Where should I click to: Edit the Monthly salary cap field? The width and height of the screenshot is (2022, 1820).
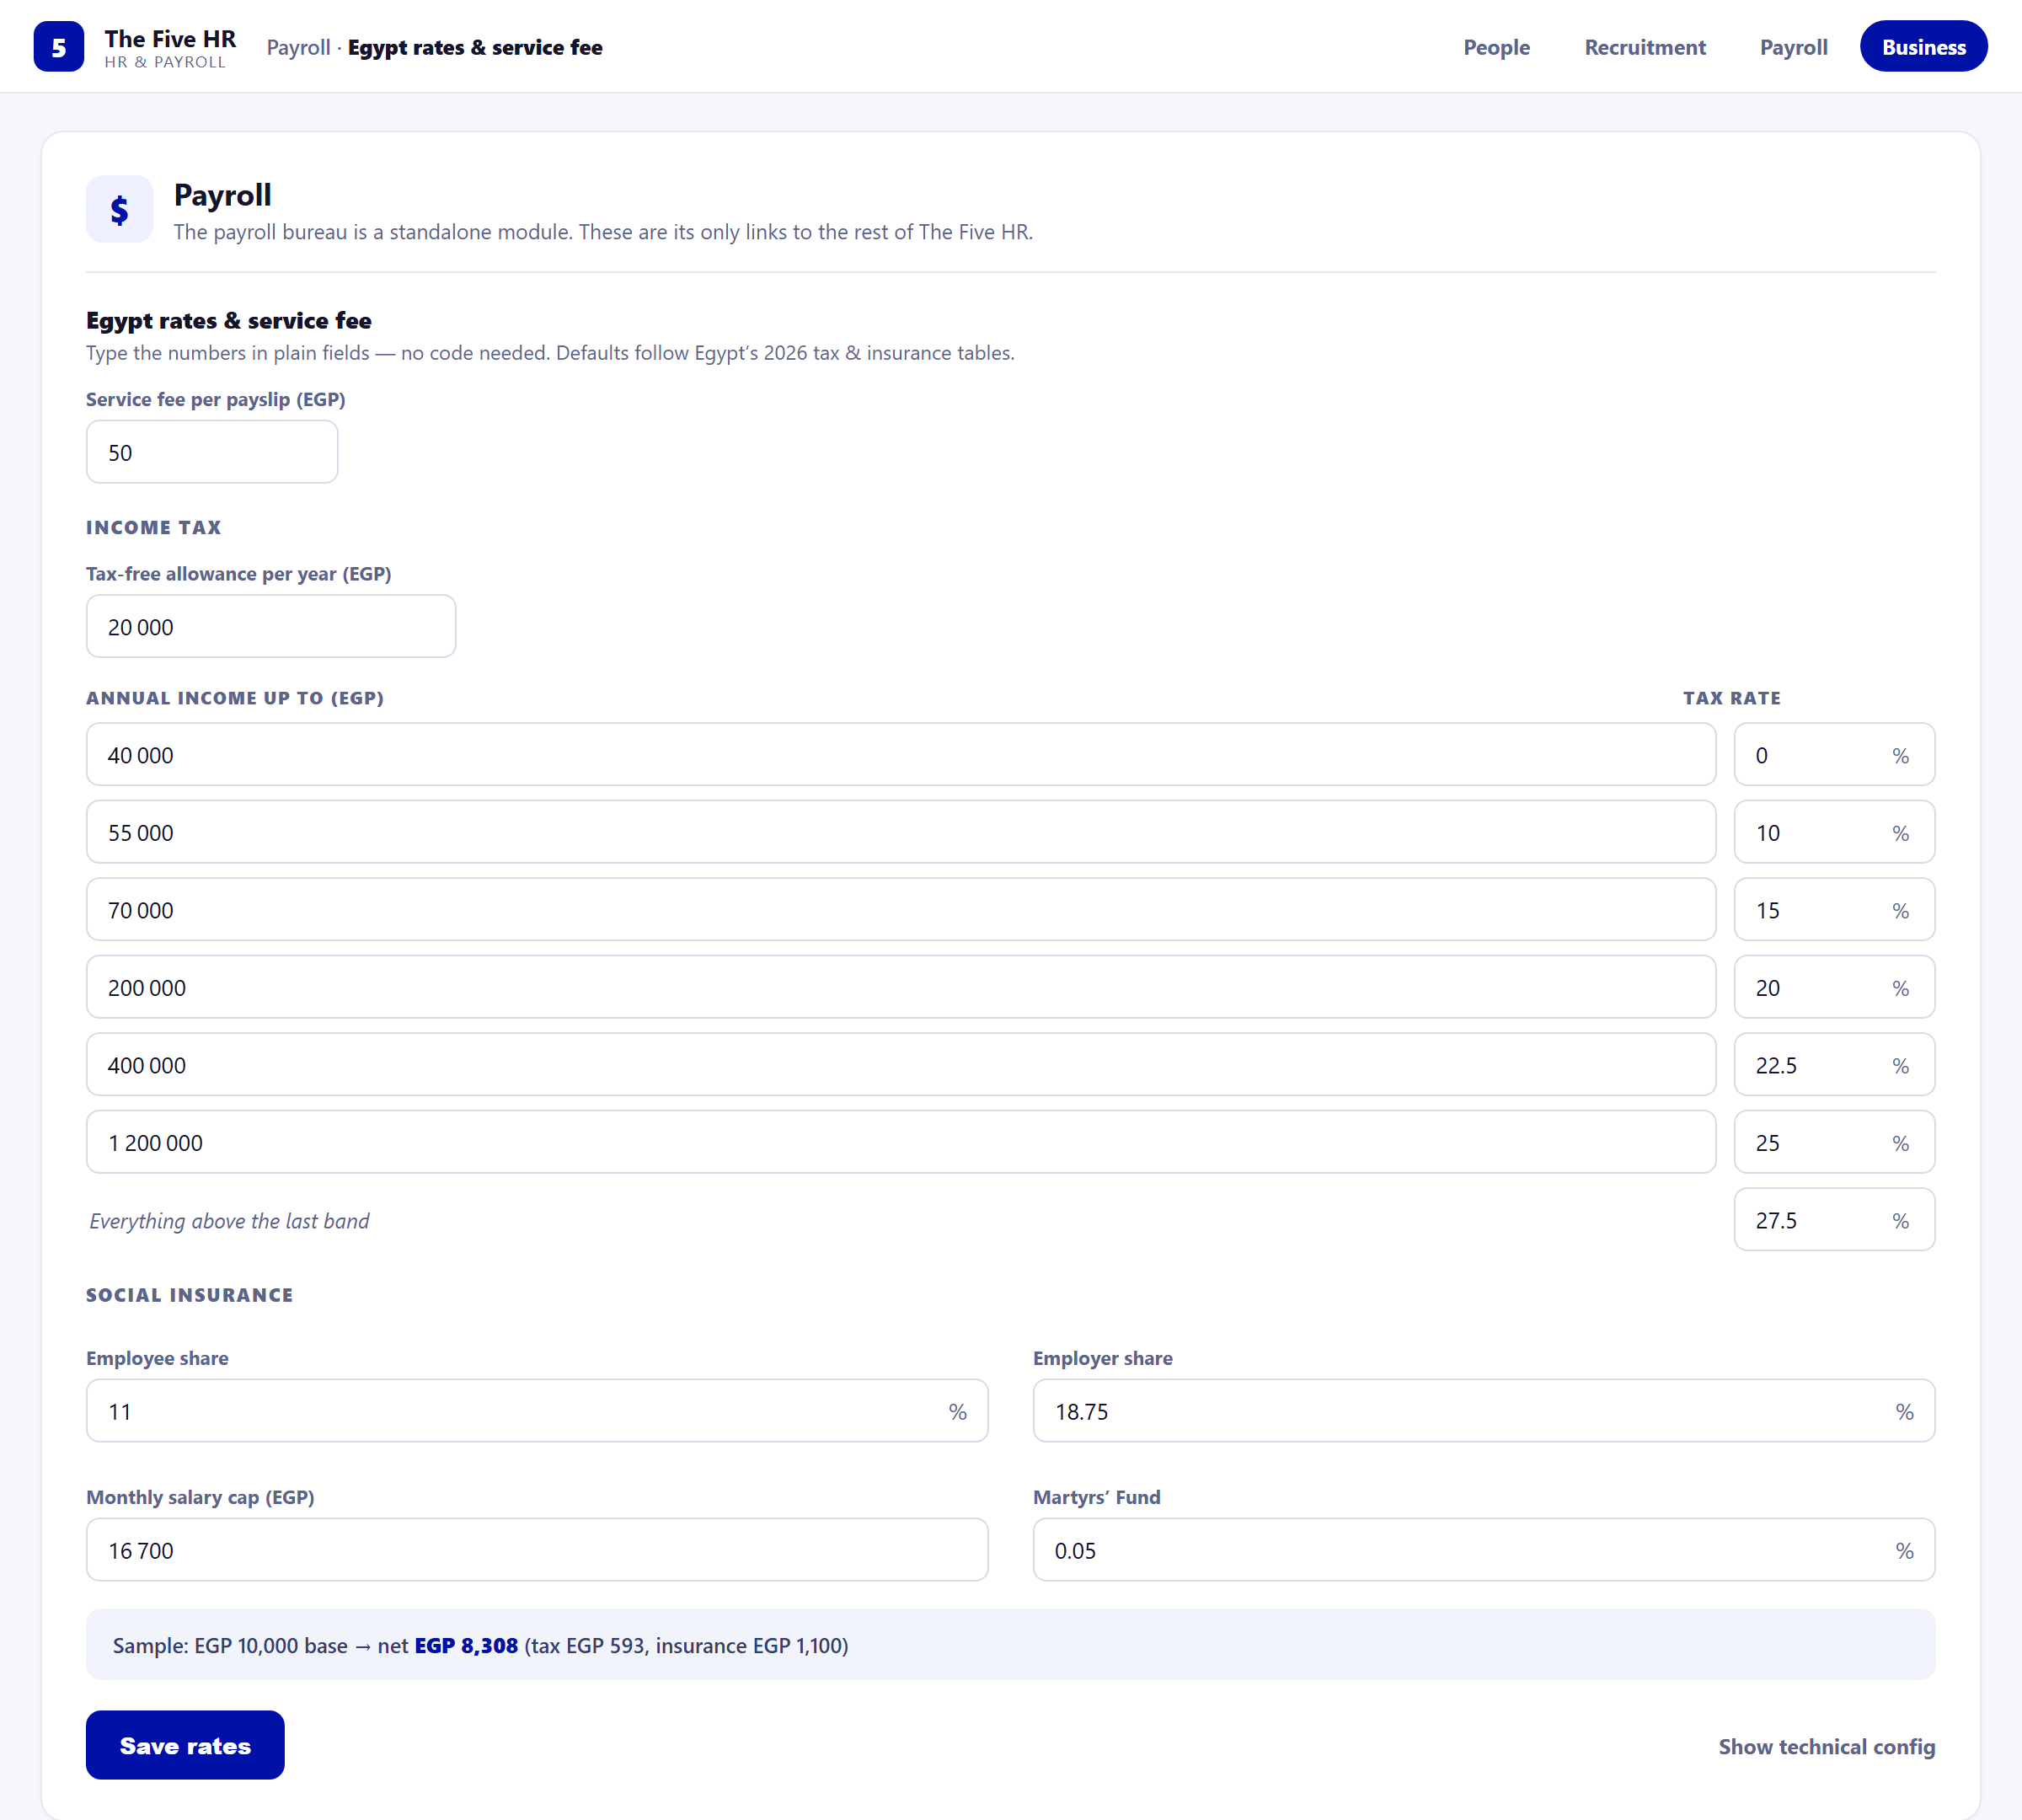pos(537,1550)
